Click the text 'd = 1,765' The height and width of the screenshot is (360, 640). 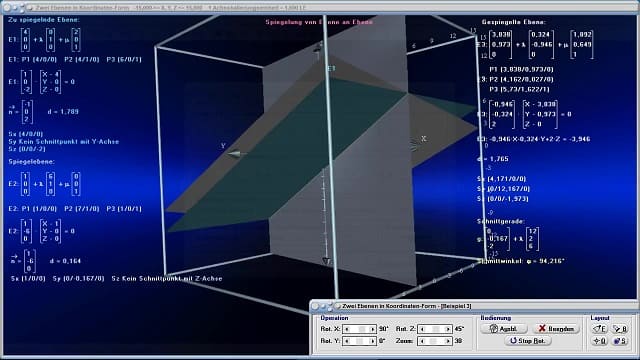click(493, 159)
